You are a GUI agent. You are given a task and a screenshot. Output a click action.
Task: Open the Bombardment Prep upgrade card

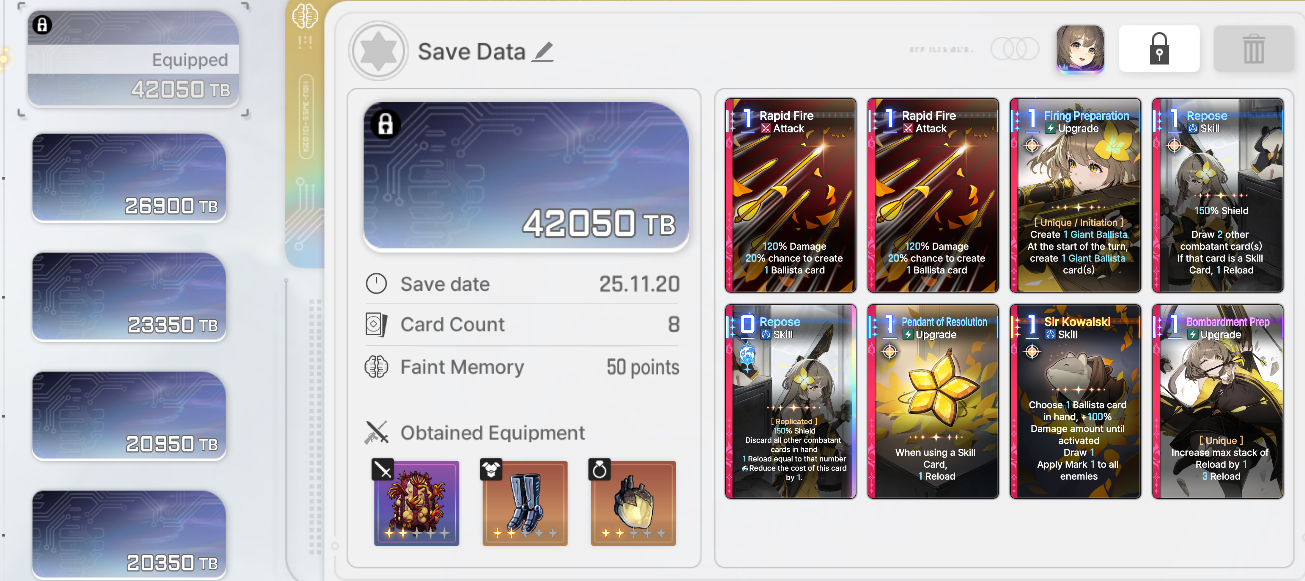point(1218,401)
